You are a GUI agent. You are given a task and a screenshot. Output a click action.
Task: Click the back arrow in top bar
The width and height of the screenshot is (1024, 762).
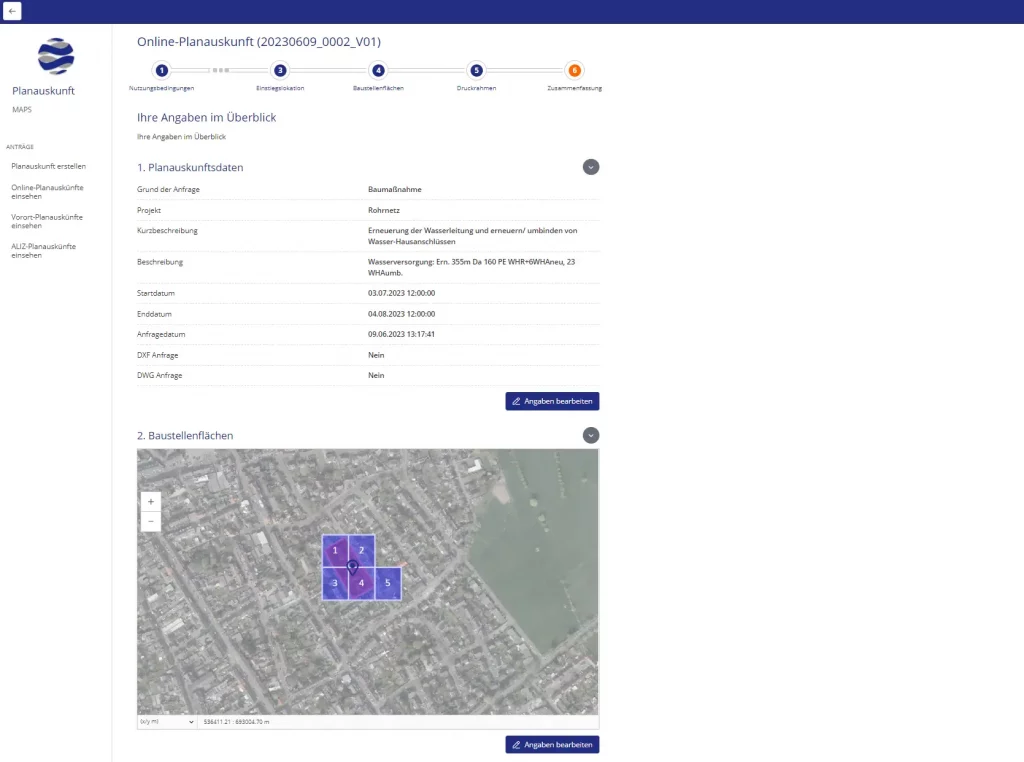pyautogui.click(x=13, y=11)
